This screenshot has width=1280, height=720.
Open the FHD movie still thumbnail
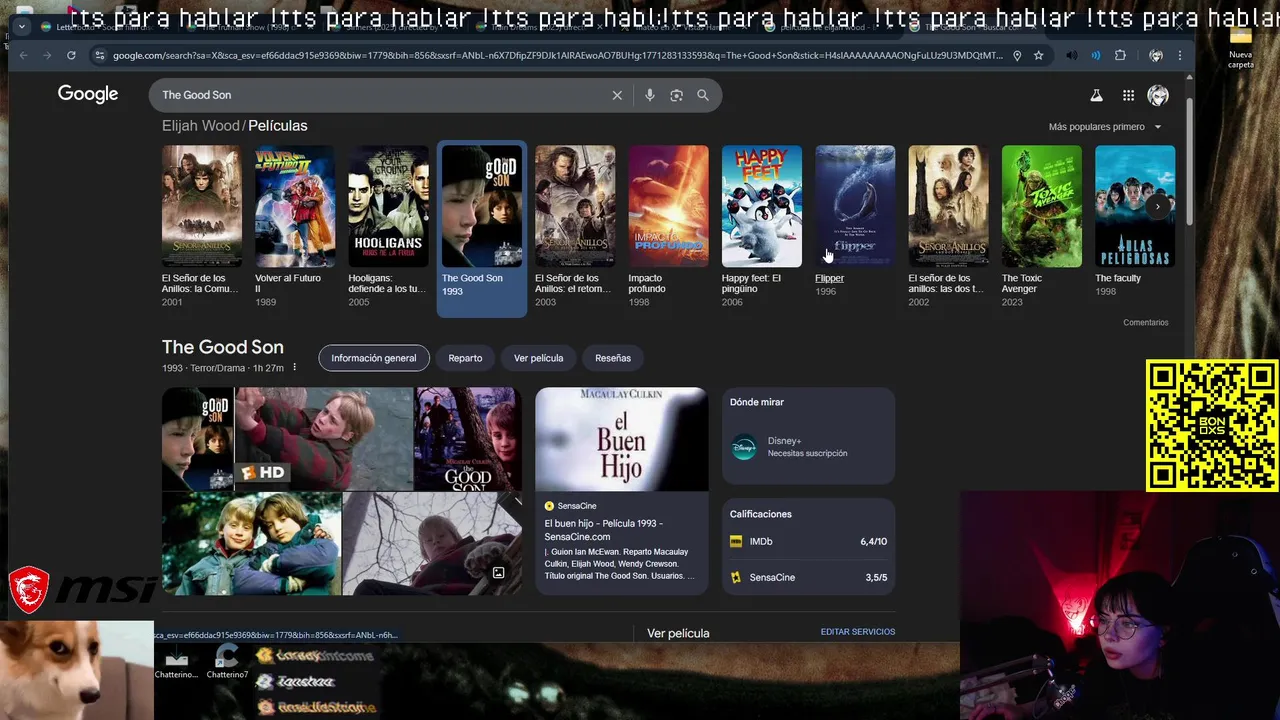[323, 439]
